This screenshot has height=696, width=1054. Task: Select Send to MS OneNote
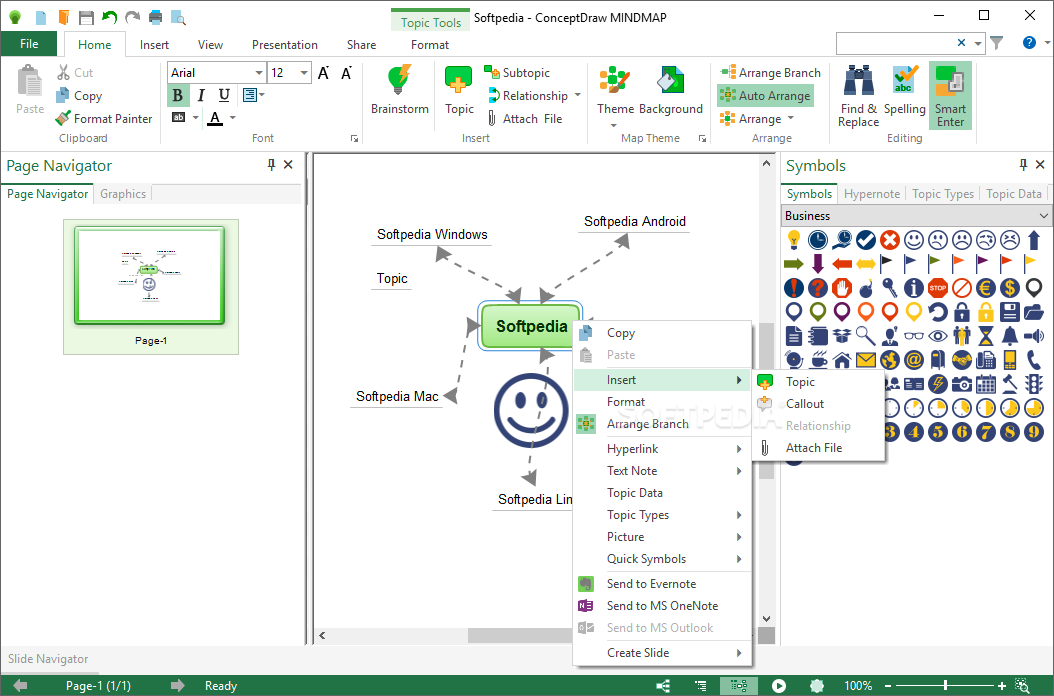point(662,606)
